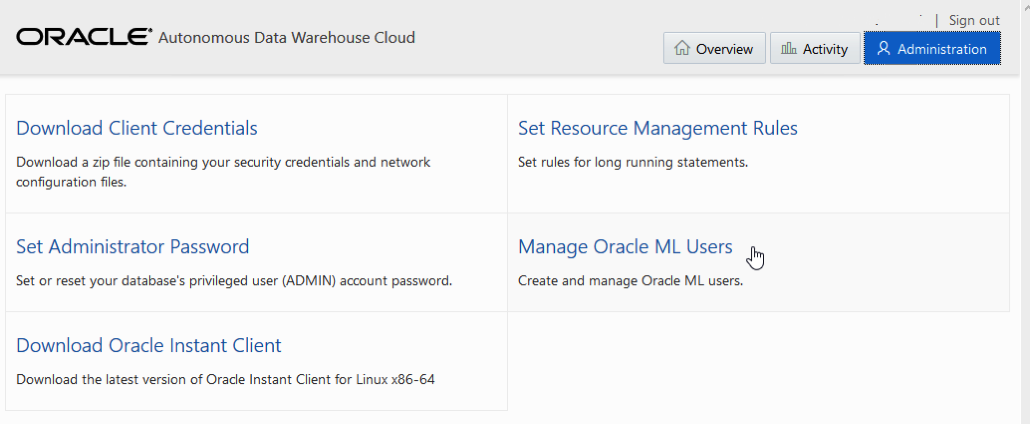The image size is (1030, 424).
Task: Open the Overview tab
Action: [714, 48]
